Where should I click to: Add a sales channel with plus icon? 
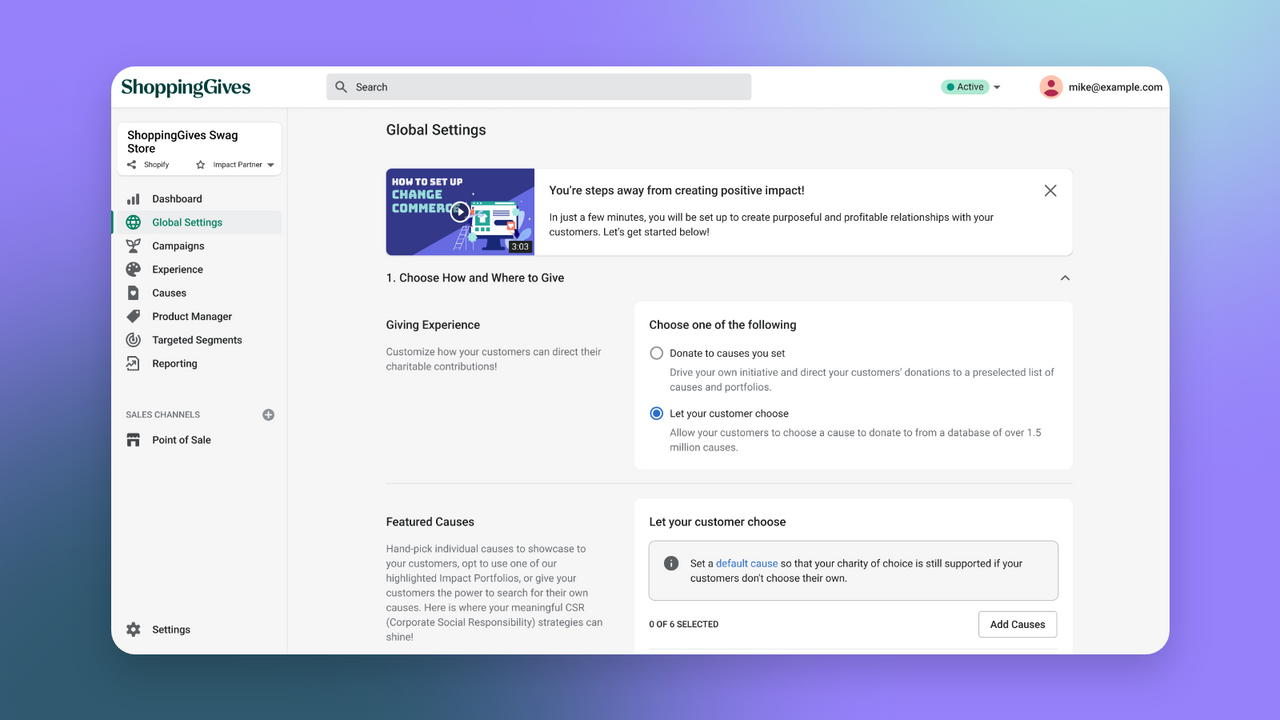pyautogui.click(x=268, y=415)
